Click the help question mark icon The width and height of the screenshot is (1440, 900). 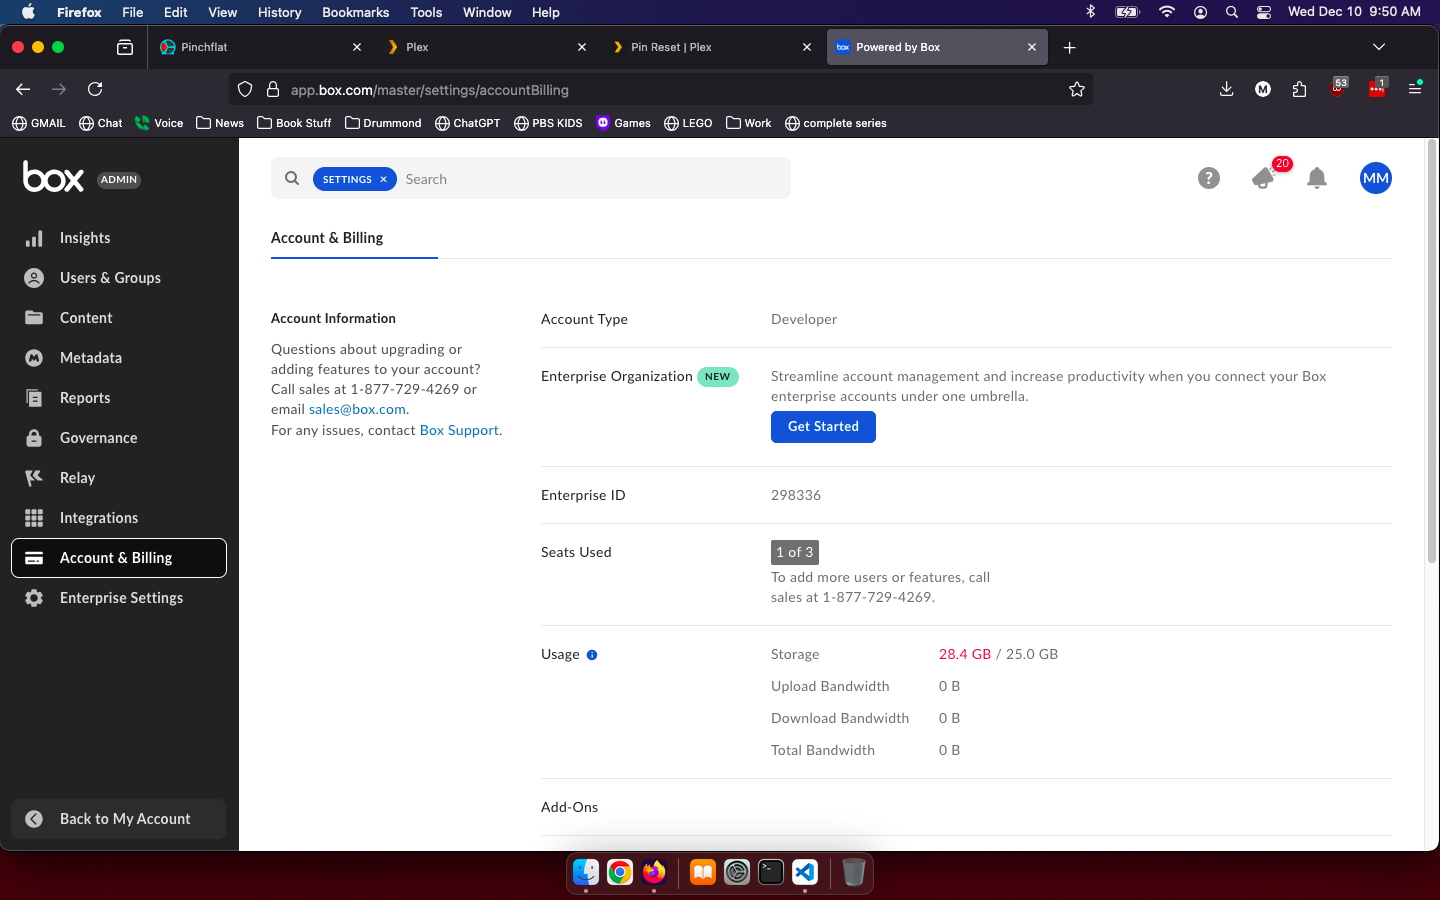click(x=1208, y=178)
